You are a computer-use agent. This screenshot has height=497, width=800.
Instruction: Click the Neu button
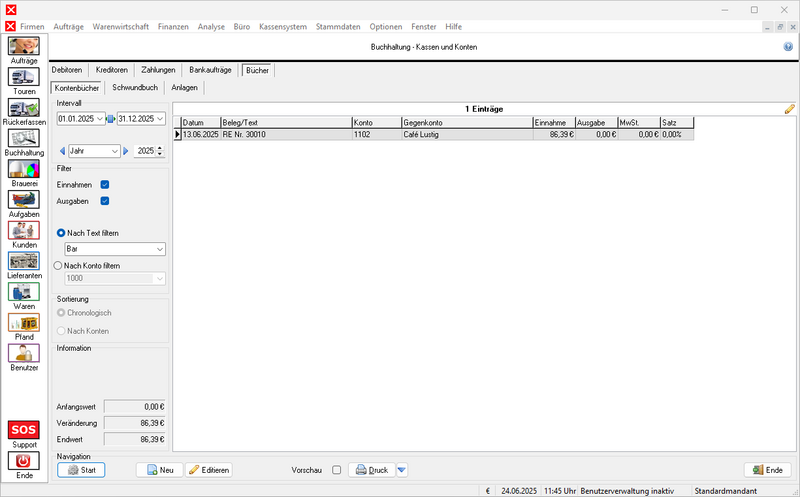[x=159, y=470]
